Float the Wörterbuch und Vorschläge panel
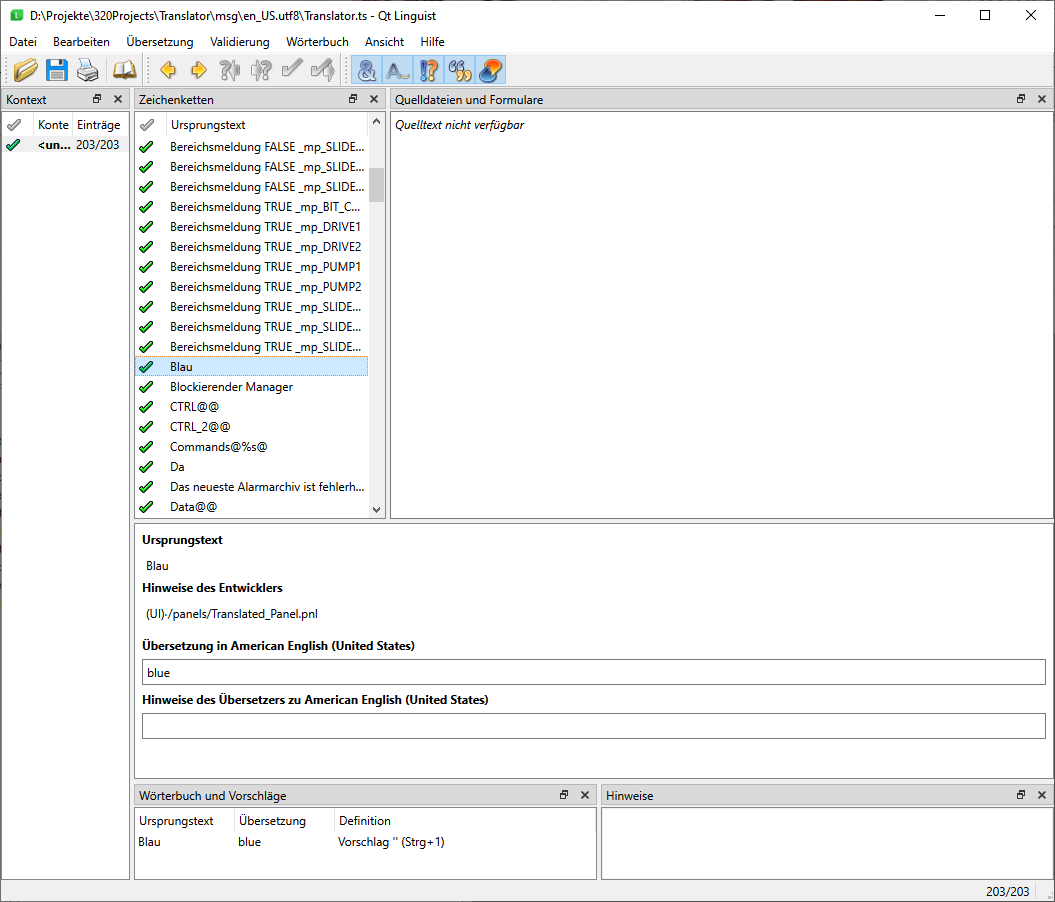The height and width of the screenshot is (902, 1055). pos(564,795)
